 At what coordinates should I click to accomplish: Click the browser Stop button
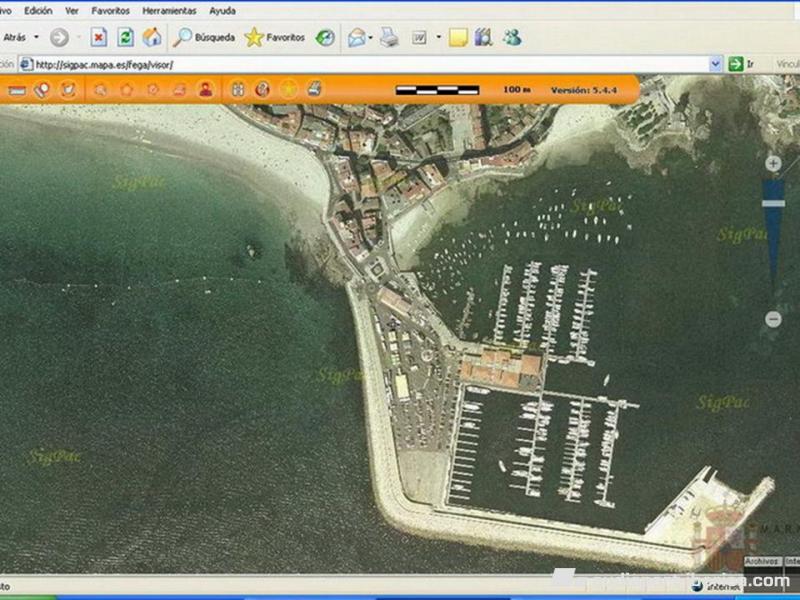click(99, 38)
